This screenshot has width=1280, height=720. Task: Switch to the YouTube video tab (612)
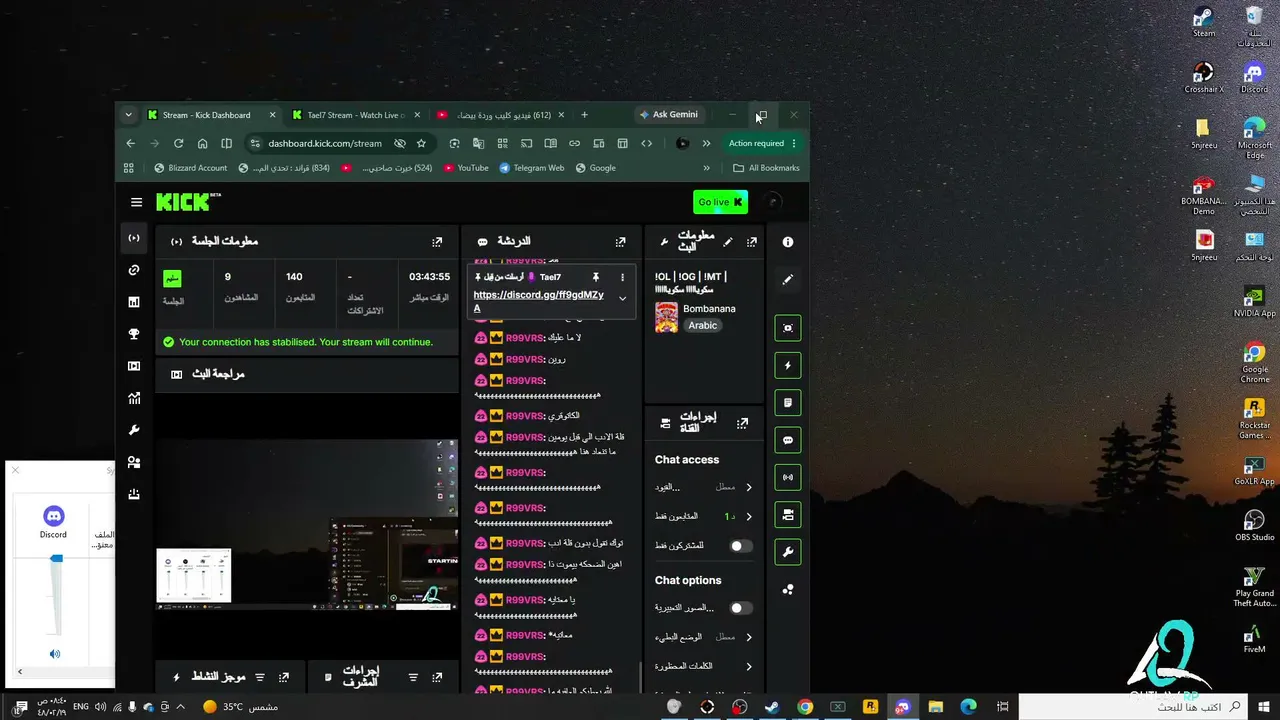click(x=500, y=115)
